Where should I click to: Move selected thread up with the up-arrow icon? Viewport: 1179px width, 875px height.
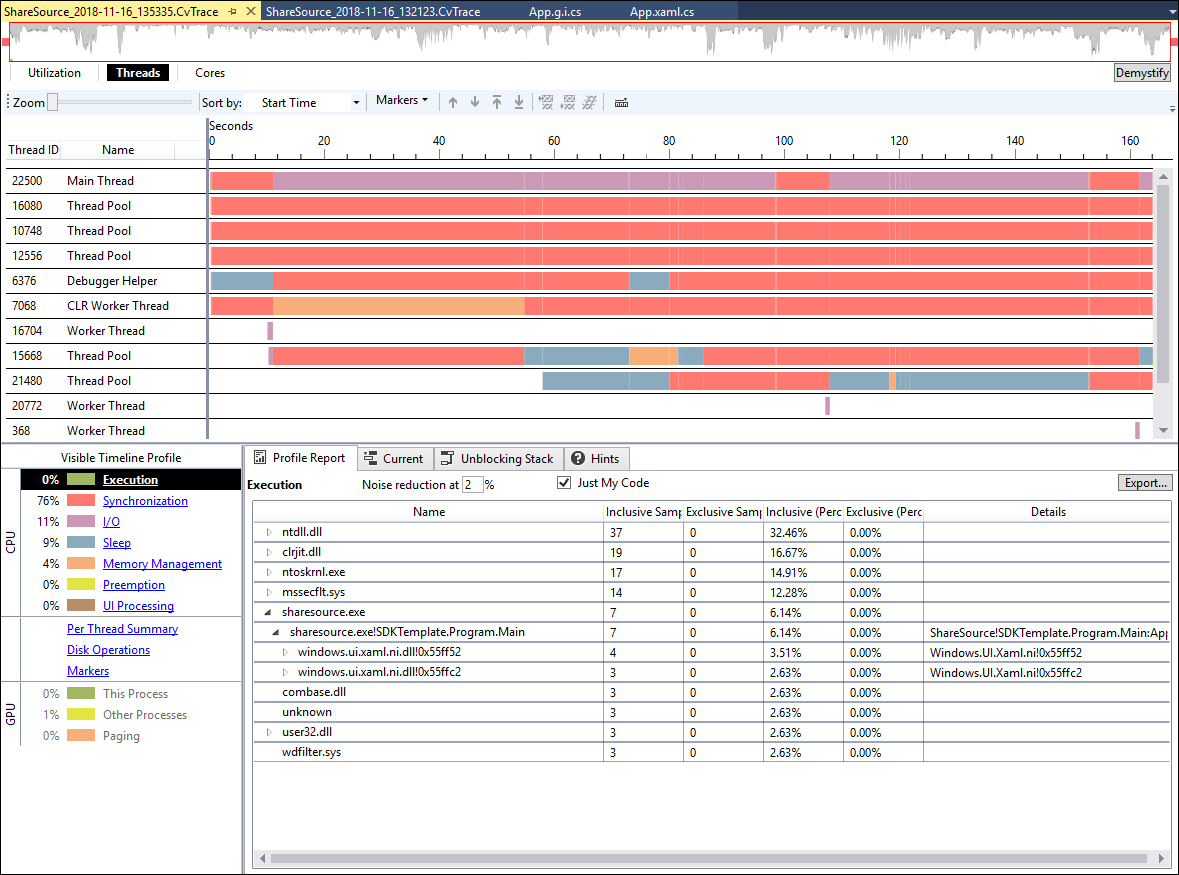(x=453, y=102)
